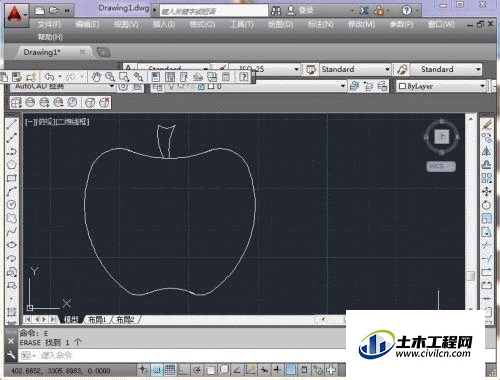Viewport: 500px width, 380px height.
Task: Open the QuickCalc calculator icon
Action: pos(226,77)
